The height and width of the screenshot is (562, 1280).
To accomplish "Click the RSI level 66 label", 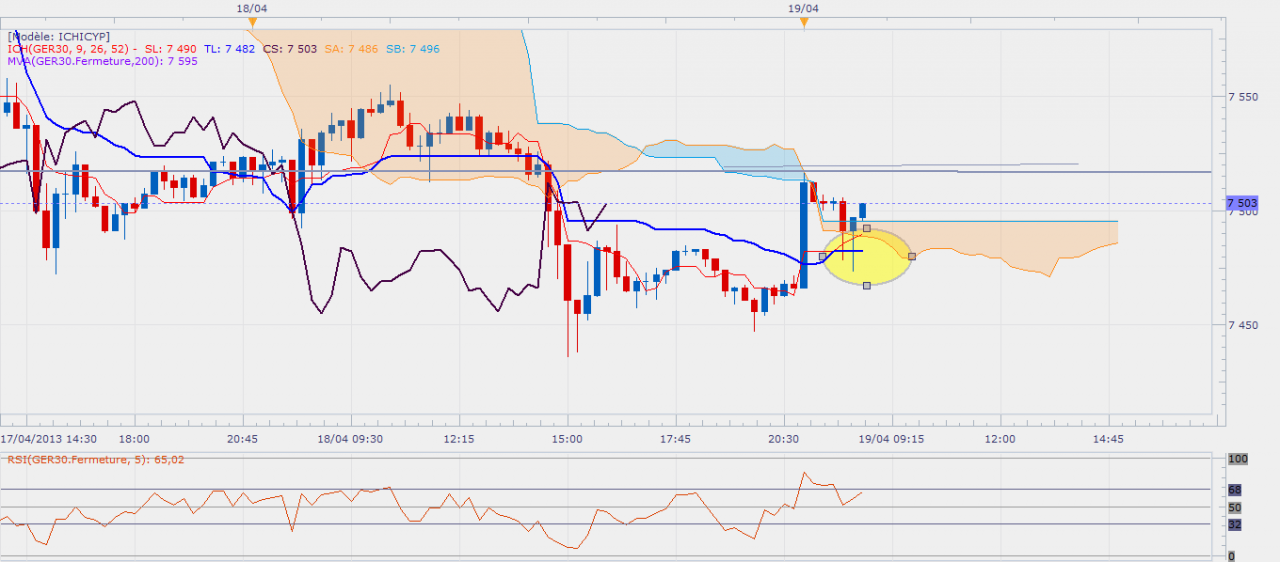I will [x=1235, y=490].
